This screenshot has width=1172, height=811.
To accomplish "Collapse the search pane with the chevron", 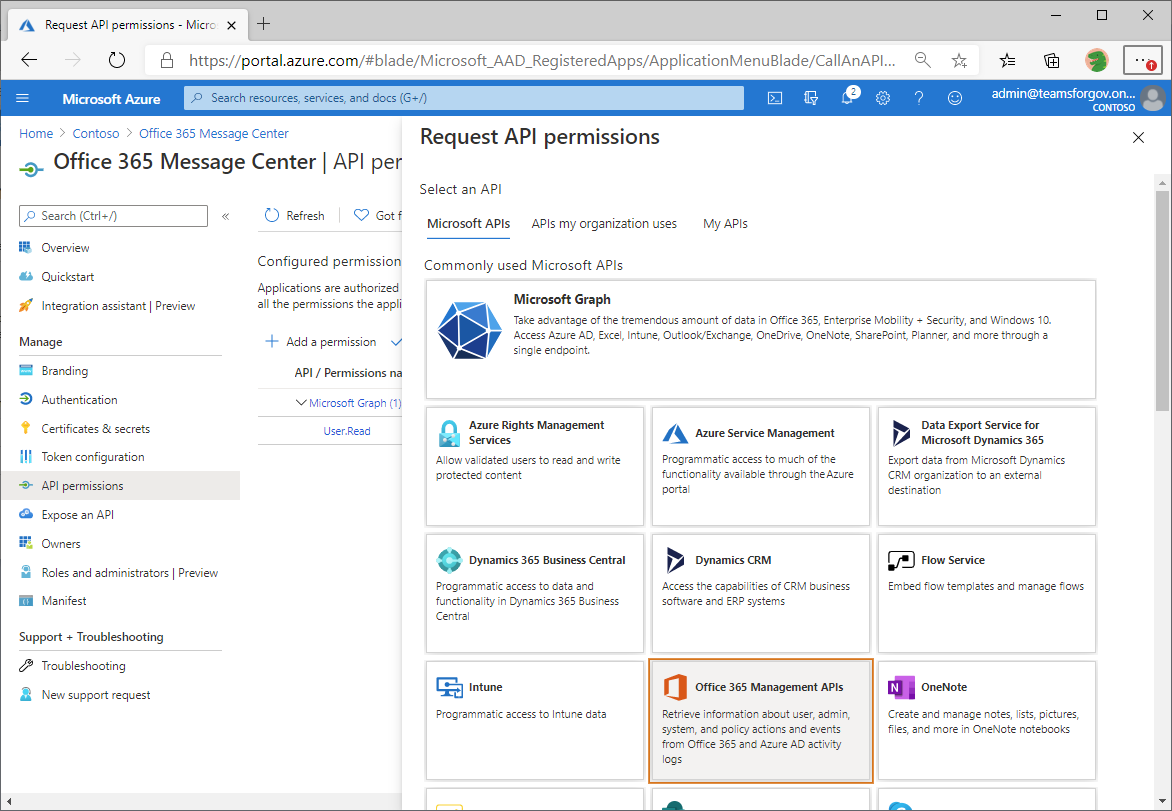I will click(225, 215).
